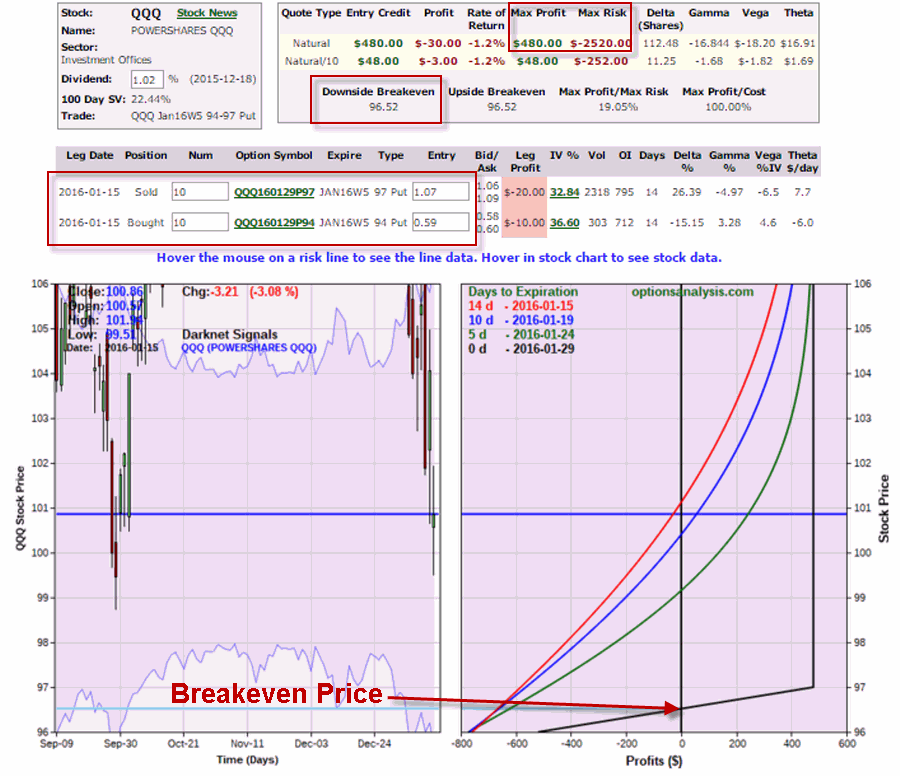Click the Theta $/day value '7.7'
This screenshot has width=900, height=776.
pos(802,192)
